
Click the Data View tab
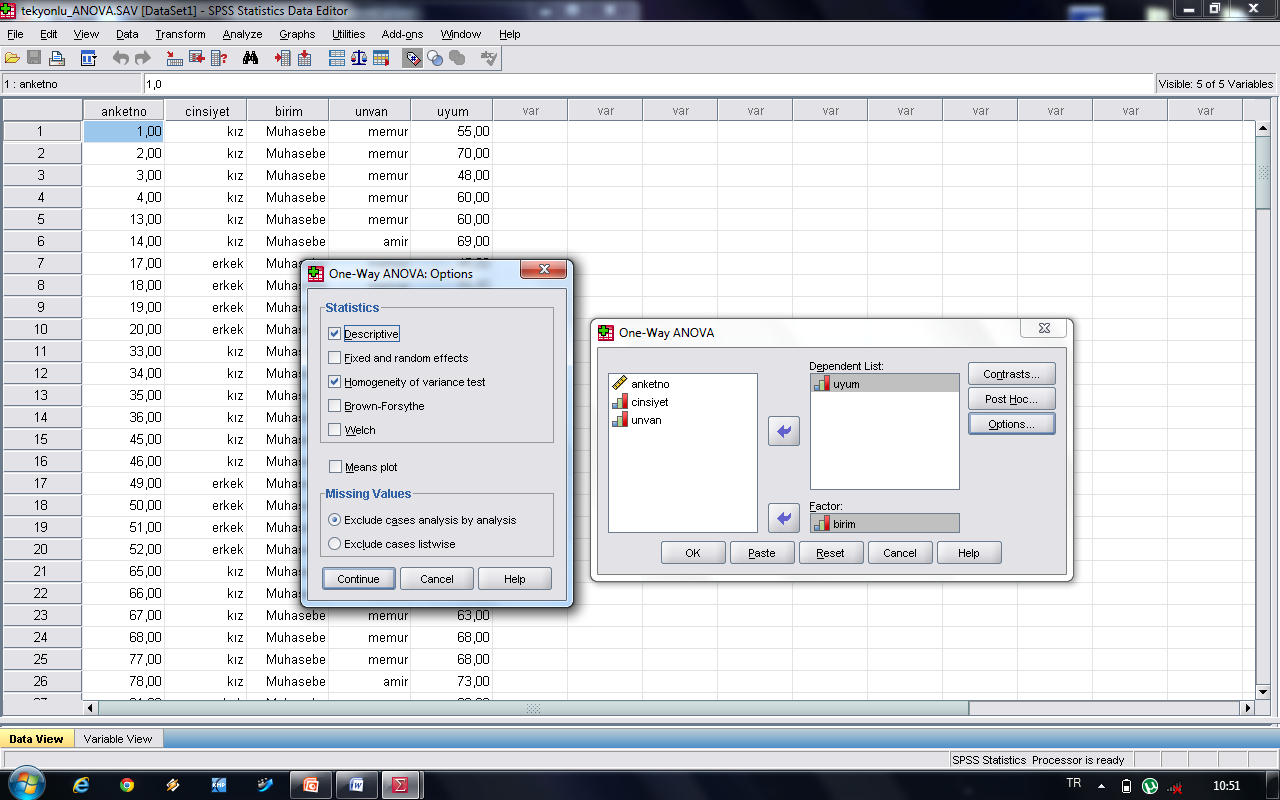click(x=36, y=739)
